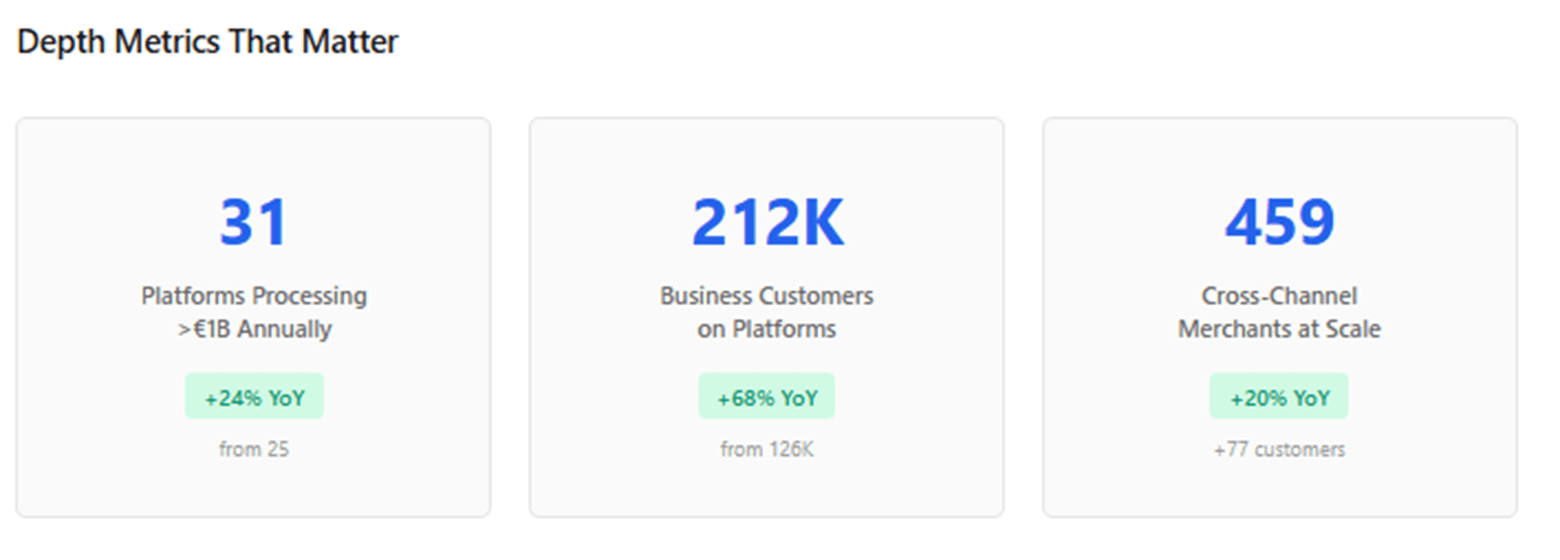Click the Merchants at Scale text
This screenshot has width=1560, height=560.
click(1280, 329)
